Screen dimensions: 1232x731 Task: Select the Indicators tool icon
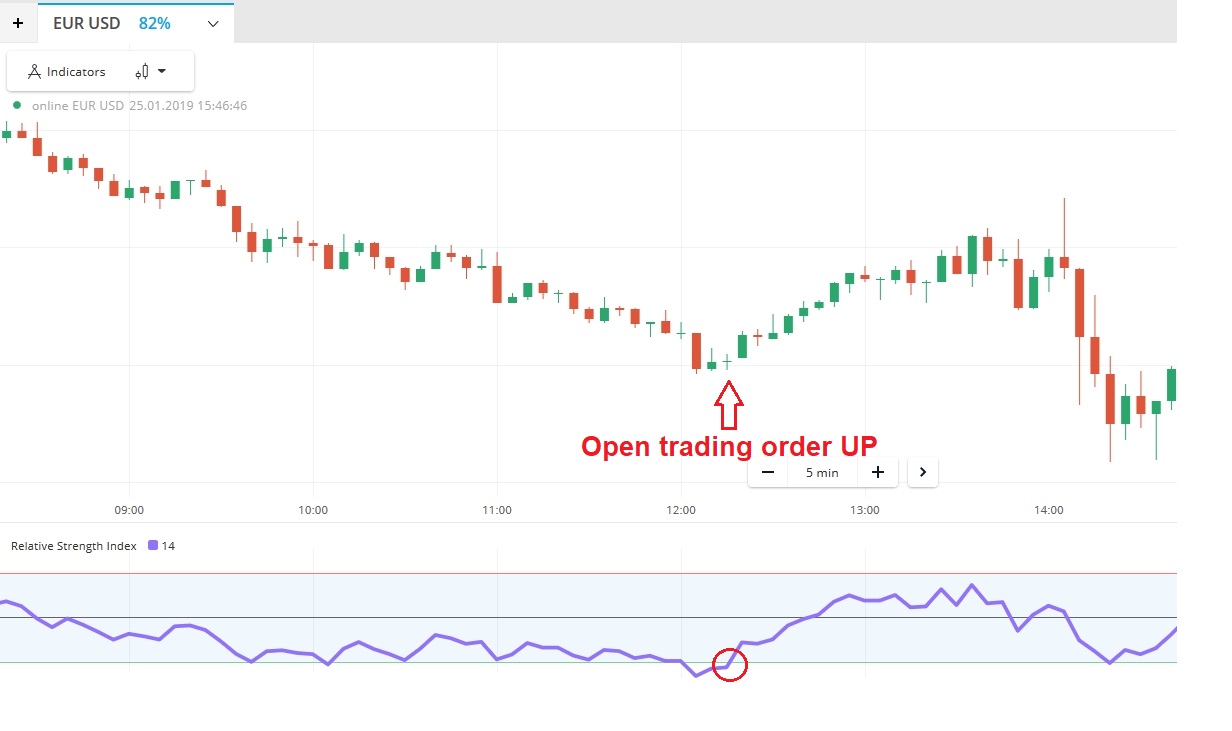pyautogui.click(x=34, y=71)
